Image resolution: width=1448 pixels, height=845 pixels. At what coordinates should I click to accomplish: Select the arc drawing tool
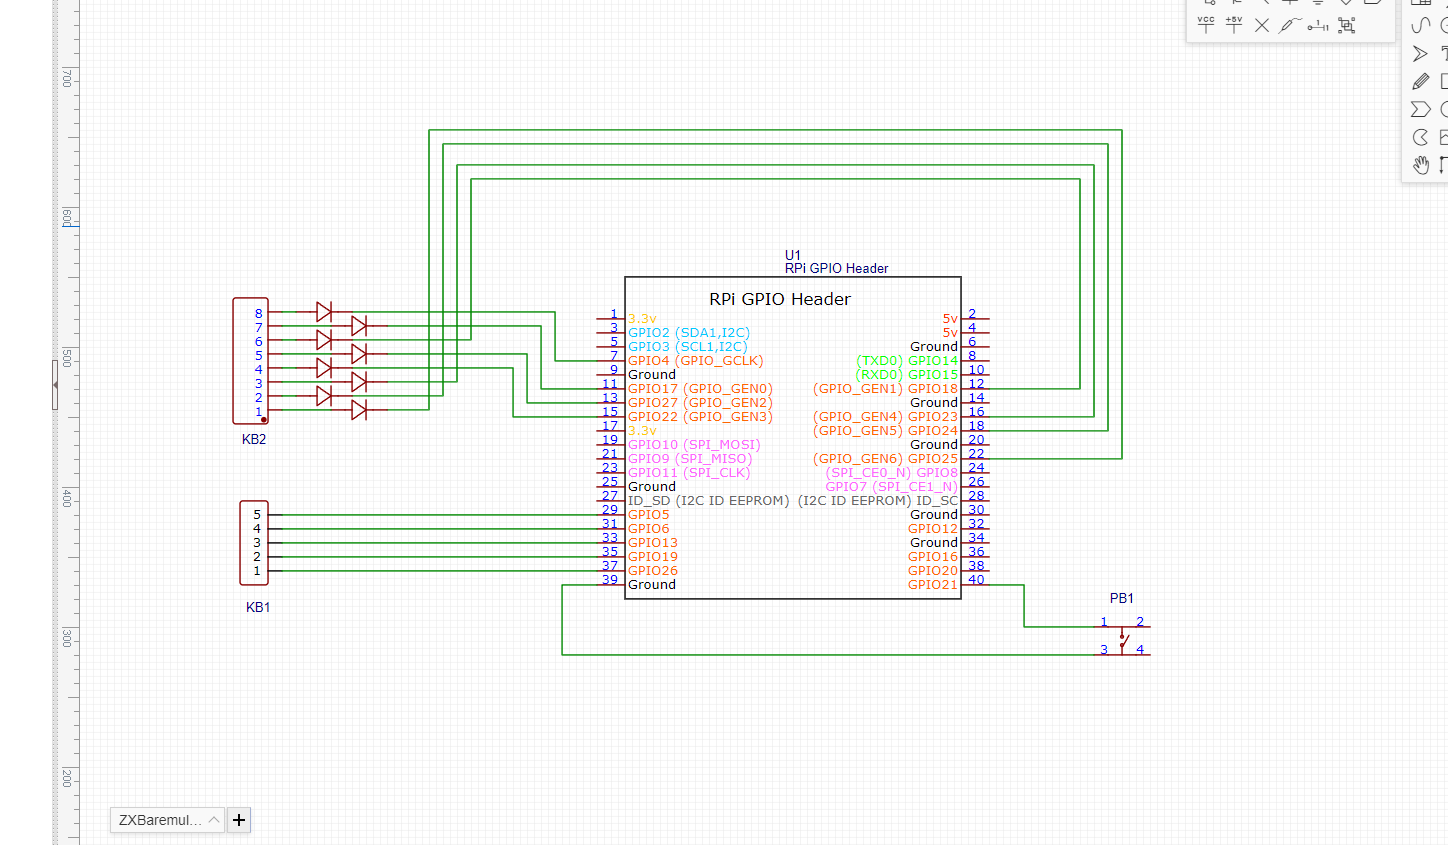[1420, 137]
